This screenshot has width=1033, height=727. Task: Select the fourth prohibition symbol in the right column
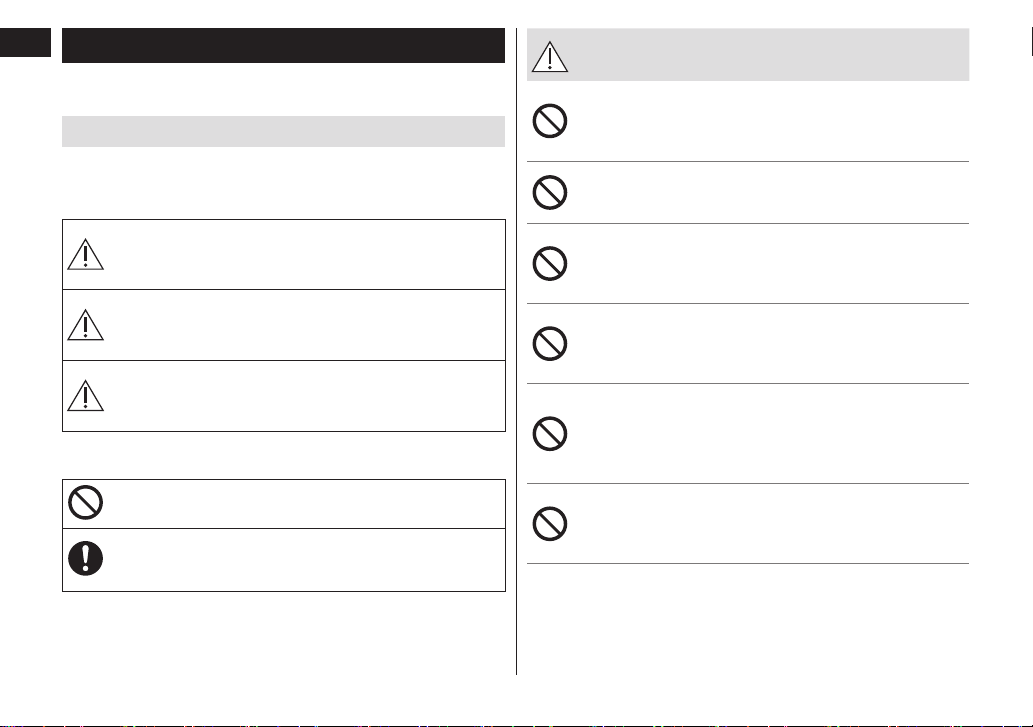[549, 343]
